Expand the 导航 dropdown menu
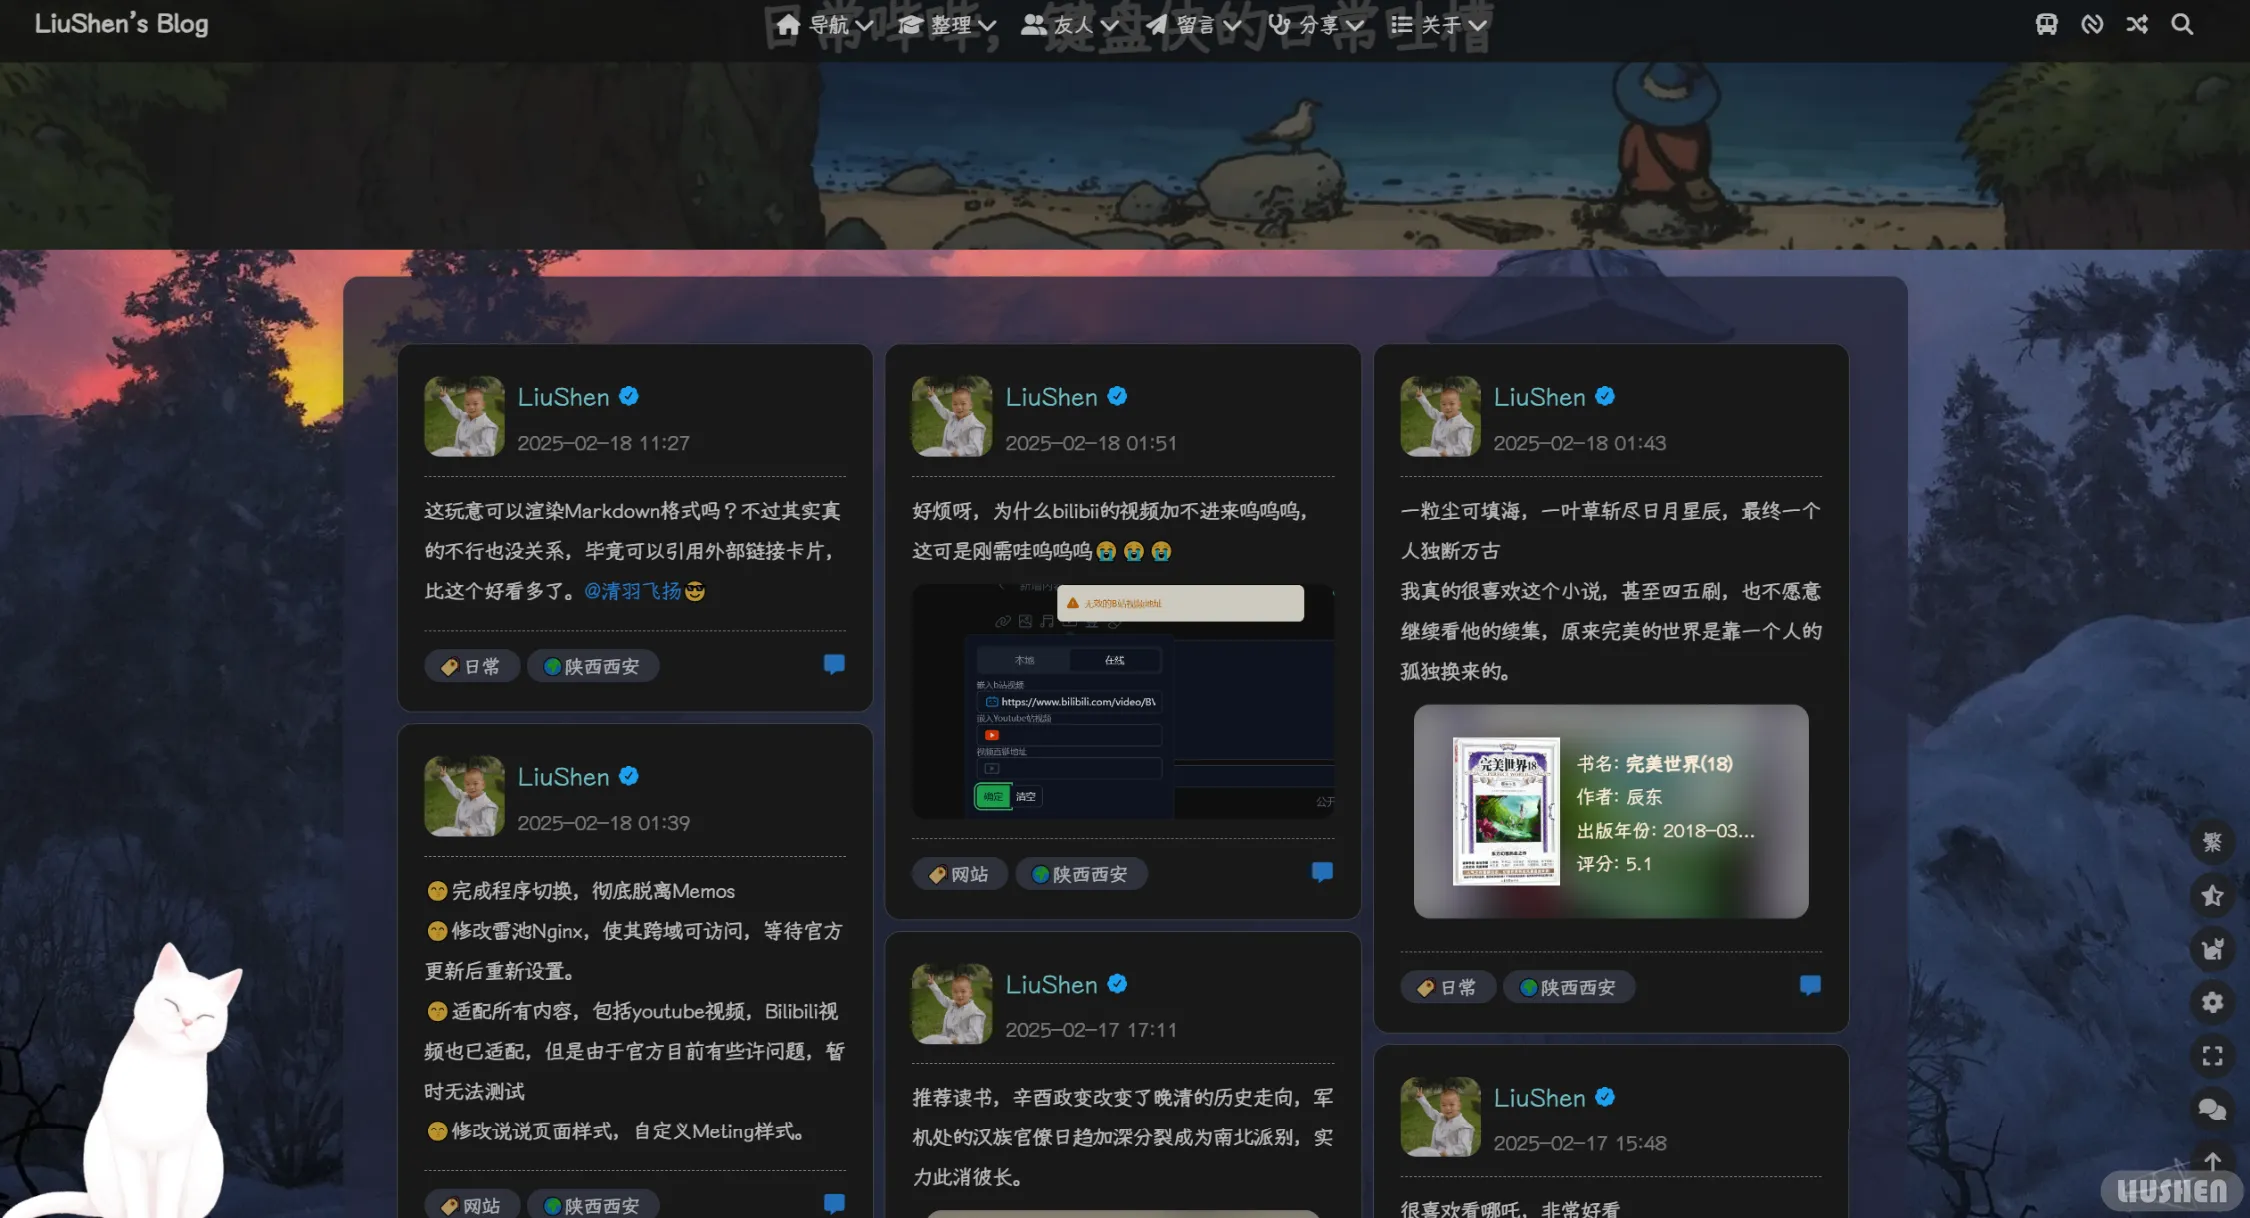 [829, 24]
